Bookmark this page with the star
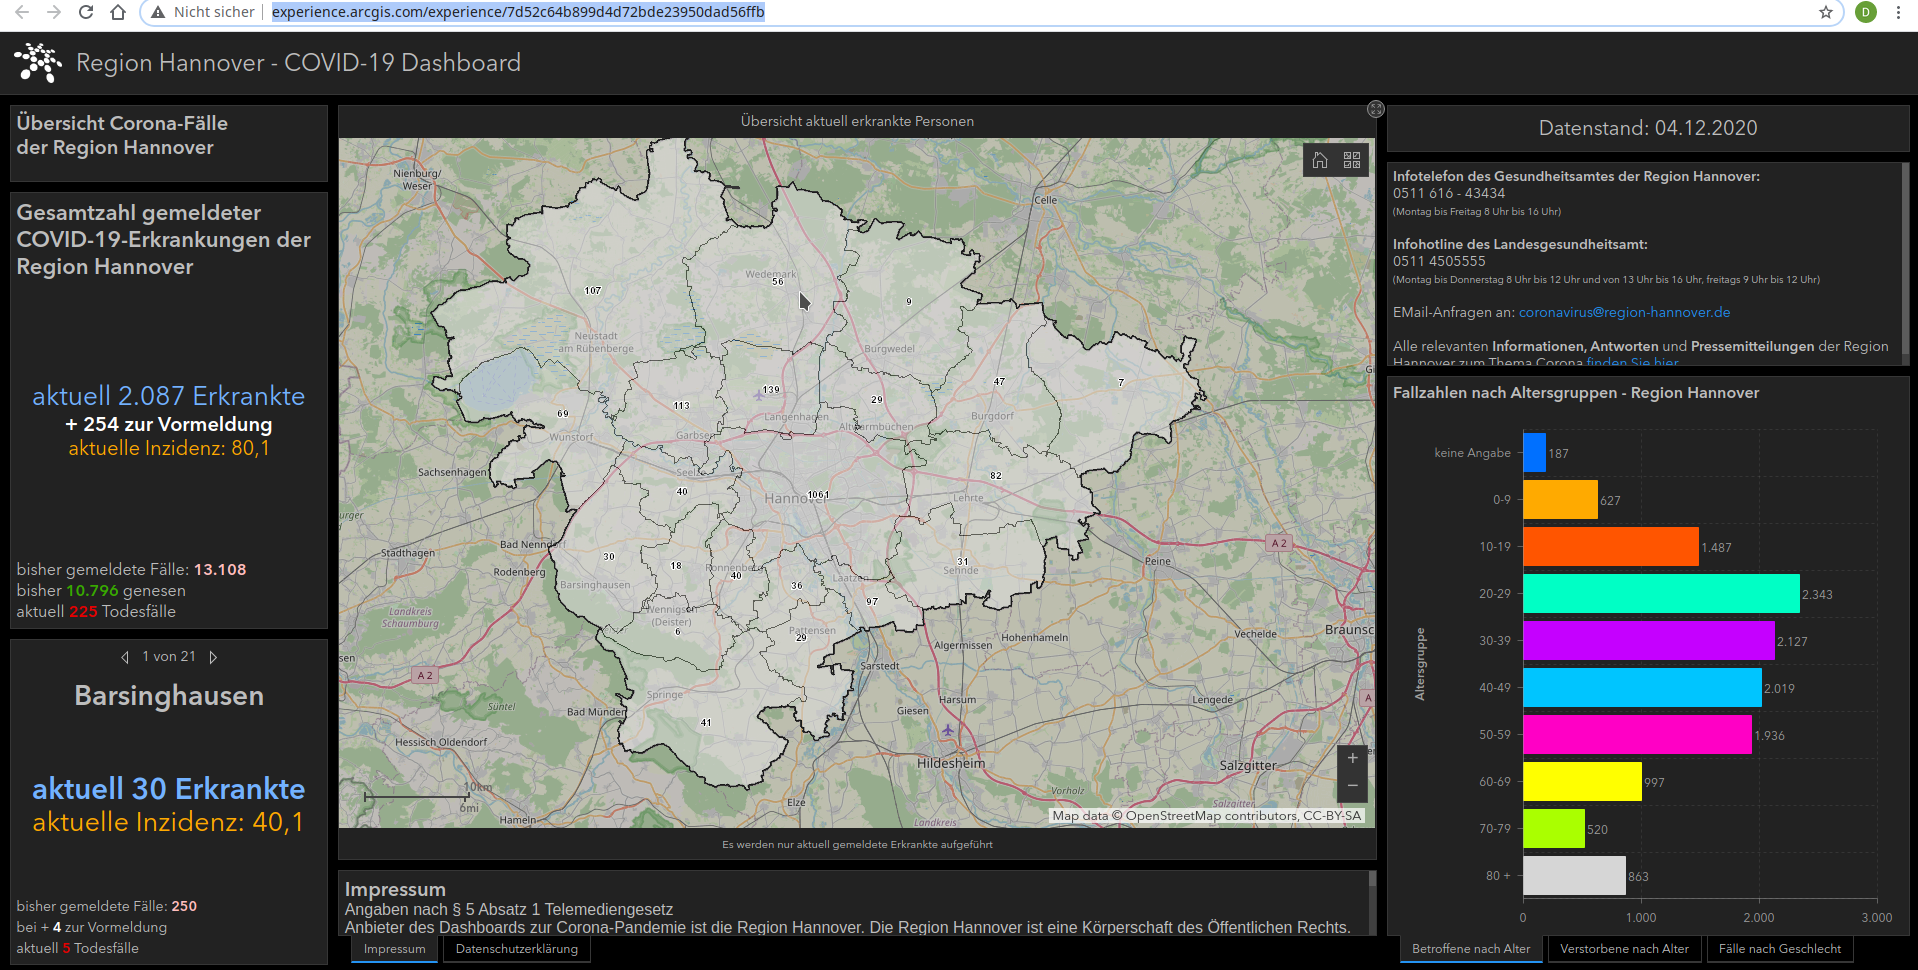Viewport: 1918px width, 970px height. click(1826, 12)
